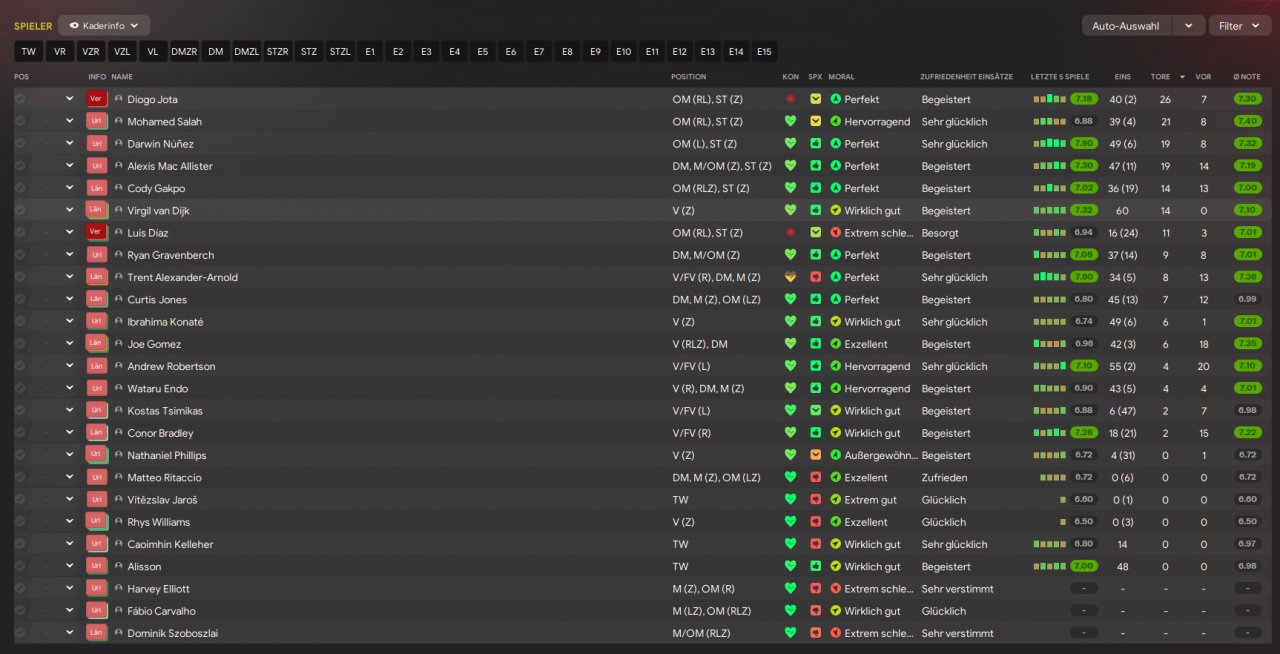The height and width of the screenshot is (654, 1280).
Task: Click Trent Alexander-Arnold's orange heart condition icon
Action: 790,277
